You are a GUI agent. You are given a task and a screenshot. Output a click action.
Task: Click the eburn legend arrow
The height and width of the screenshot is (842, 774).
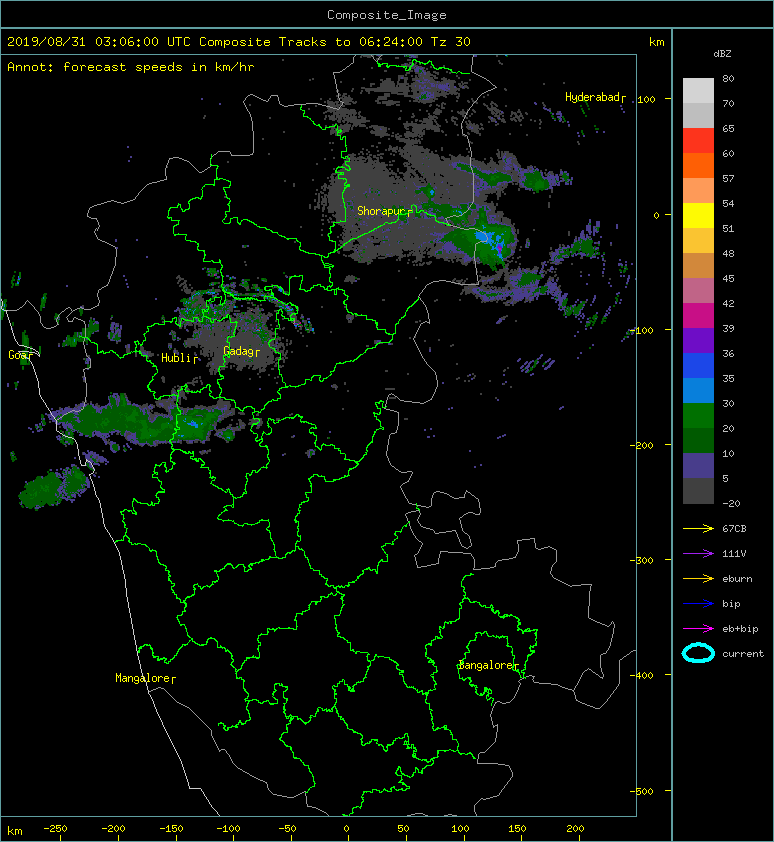(x=698, y=578)
